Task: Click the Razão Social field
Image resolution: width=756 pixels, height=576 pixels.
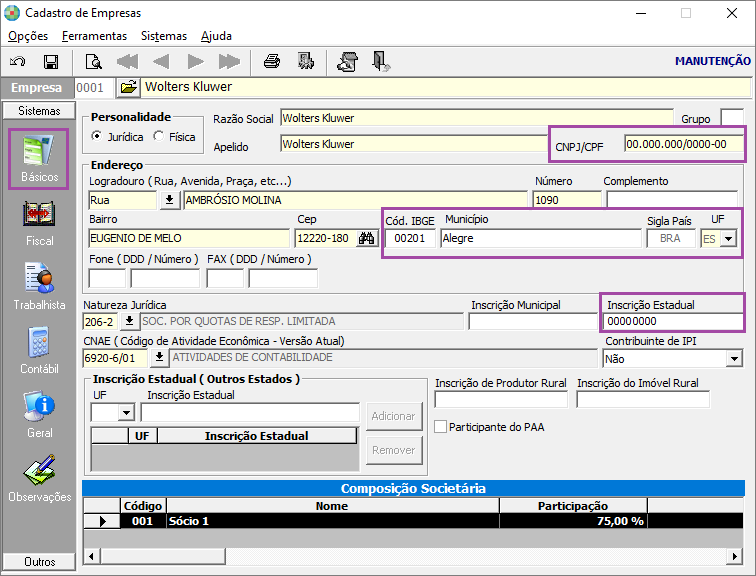Action: [x=476, y=118]
